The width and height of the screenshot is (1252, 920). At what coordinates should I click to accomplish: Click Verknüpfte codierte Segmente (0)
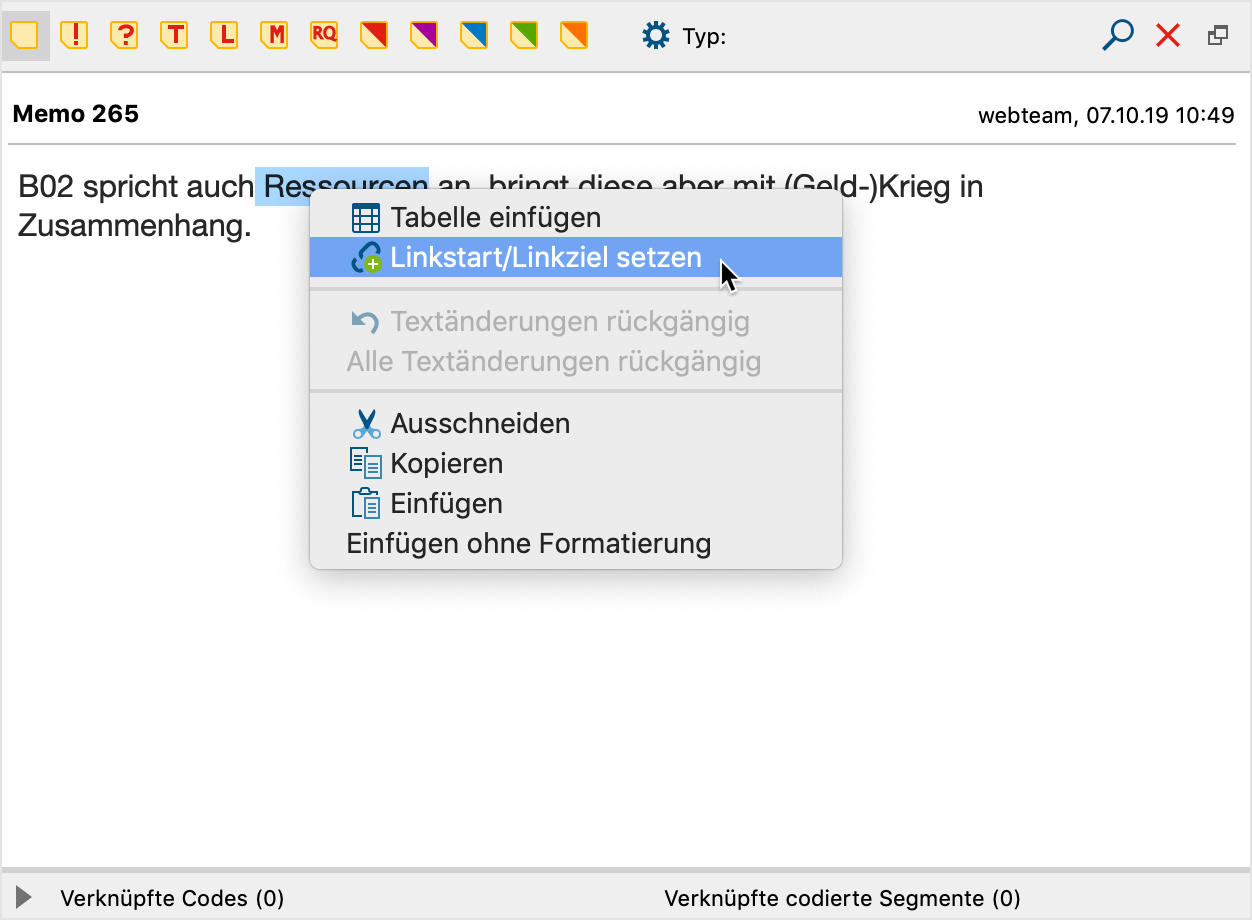click(x=842, y=898)
